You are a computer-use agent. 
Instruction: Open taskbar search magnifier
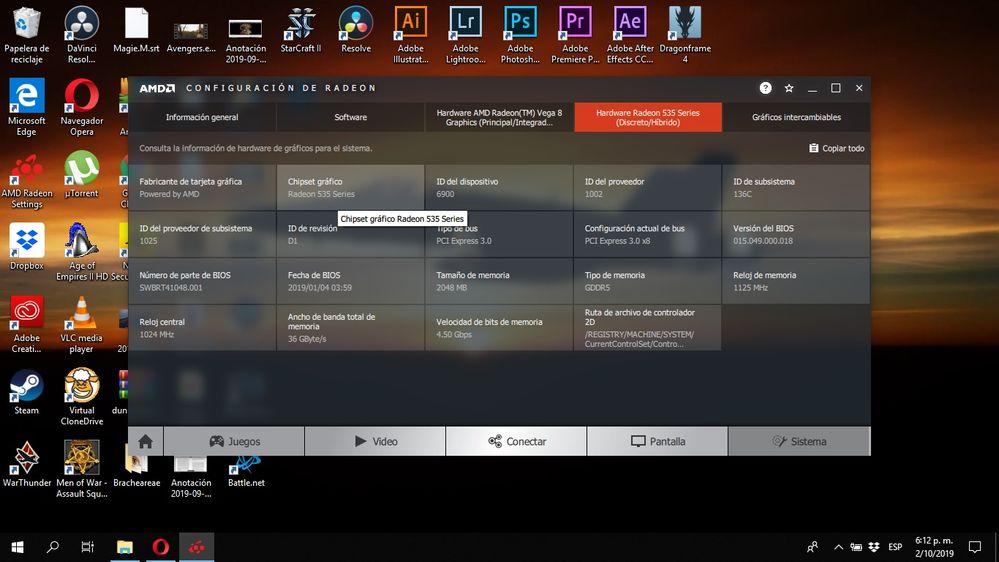click(x=53, y=547)
